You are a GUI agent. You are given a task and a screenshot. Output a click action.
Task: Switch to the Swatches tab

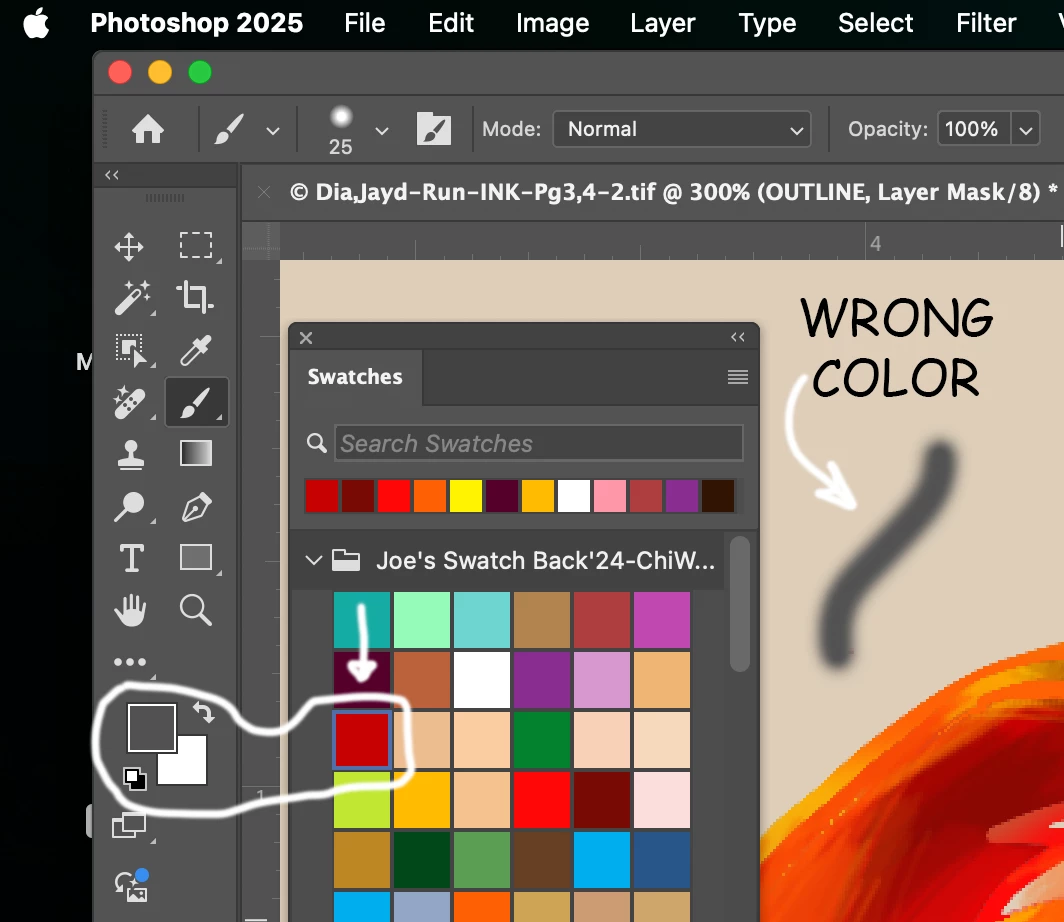355,377
